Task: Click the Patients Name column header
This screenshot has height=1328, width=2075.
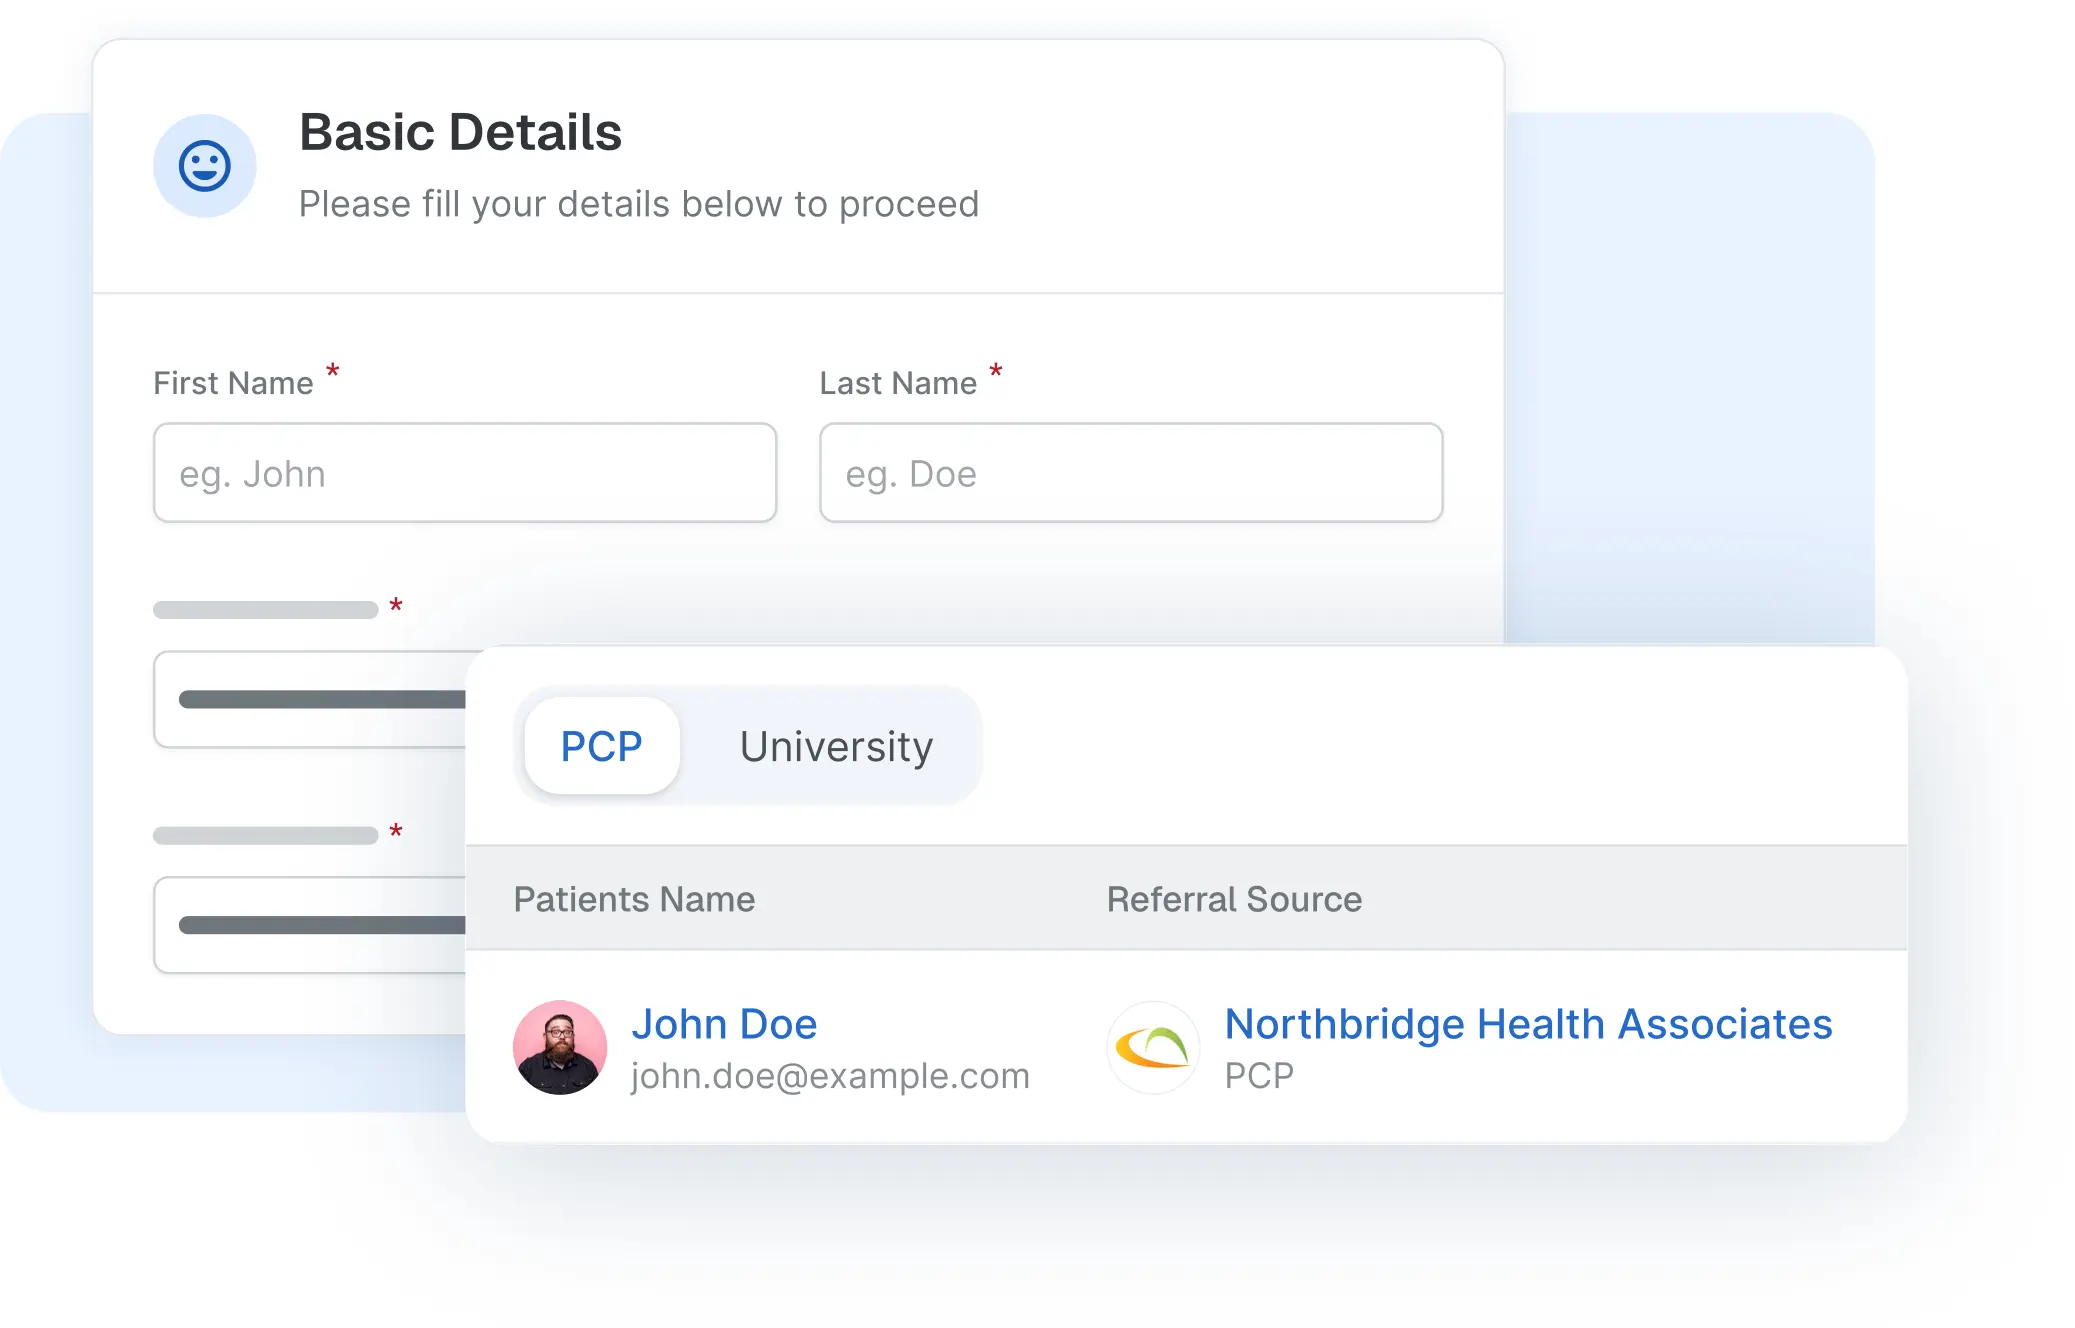Action: (634, 899)
